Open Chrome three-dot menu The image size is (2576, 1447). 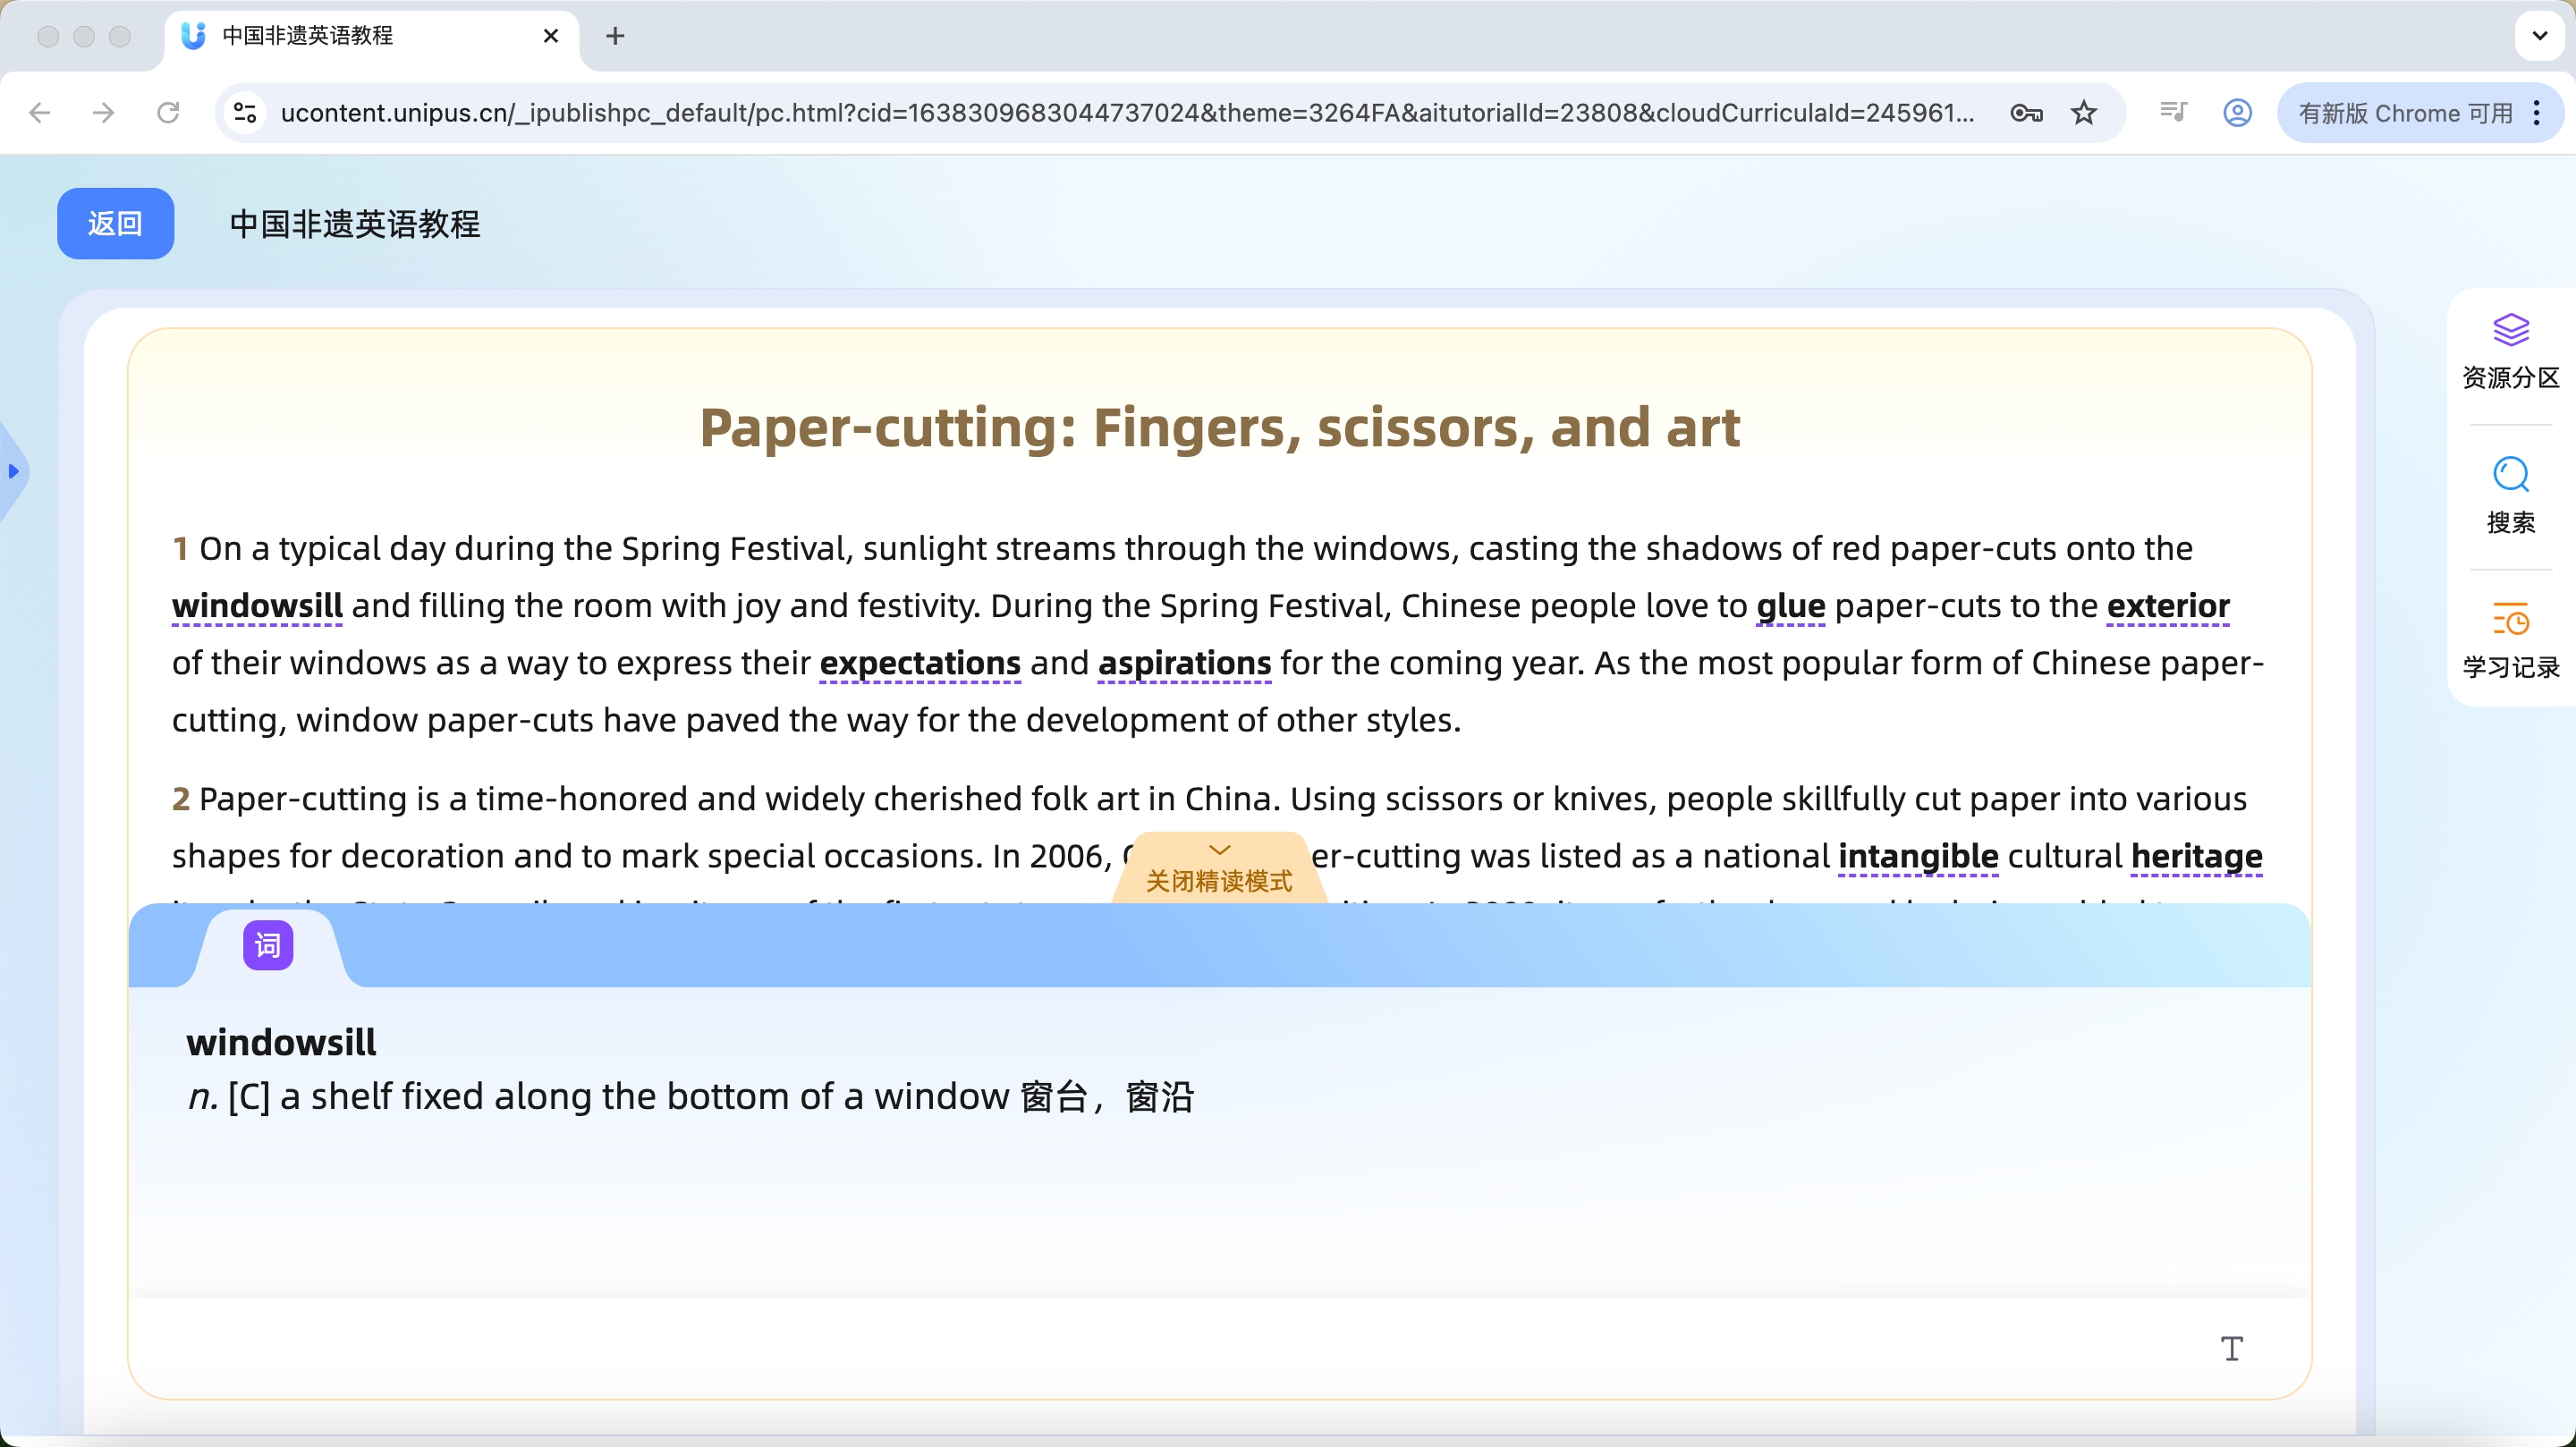point(2537,113)
